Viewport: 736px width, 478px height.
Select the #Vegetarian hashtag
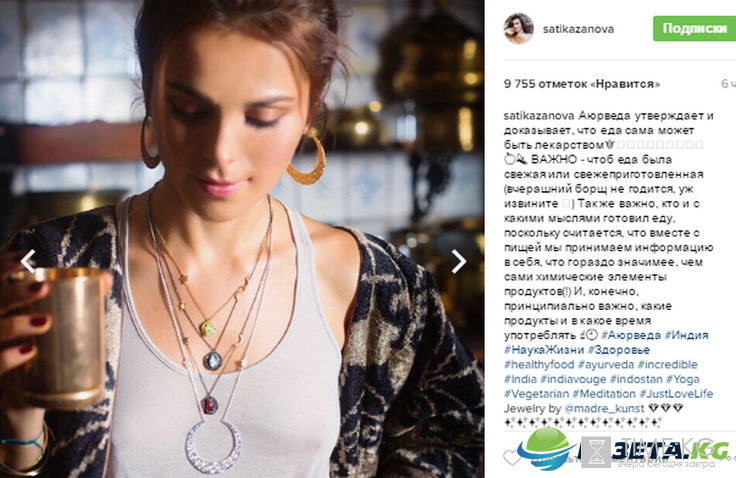[x=537, y=393]
